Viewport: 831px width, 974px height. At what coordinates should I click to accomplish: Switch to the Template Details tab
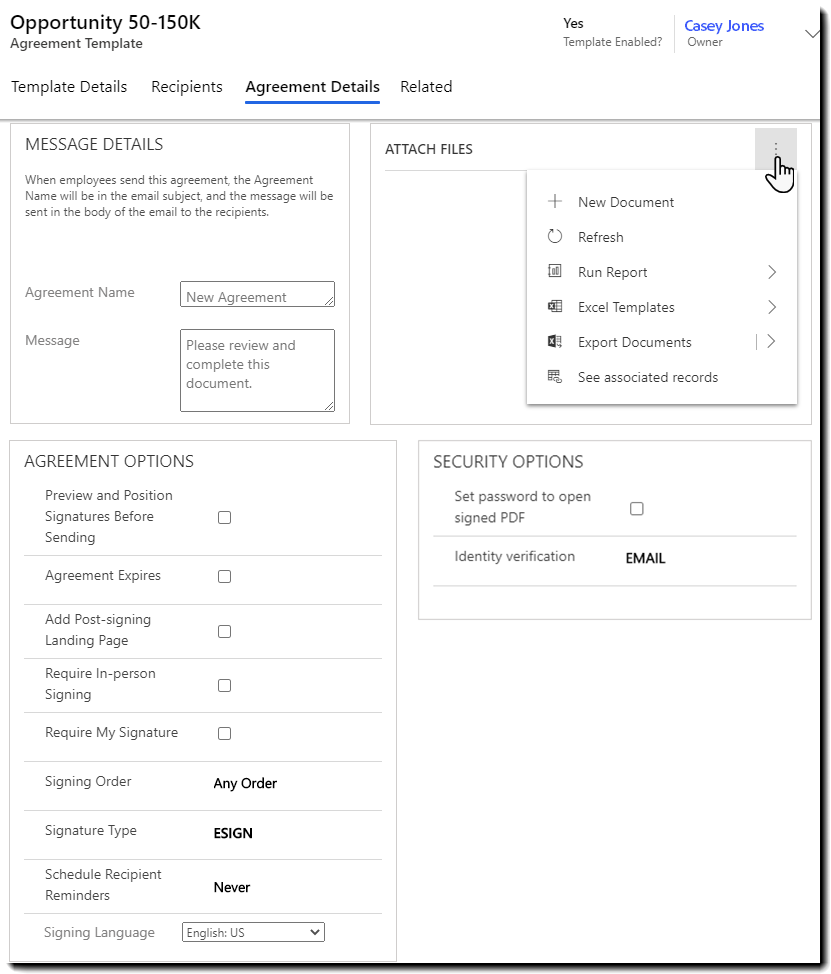point(69,86)
